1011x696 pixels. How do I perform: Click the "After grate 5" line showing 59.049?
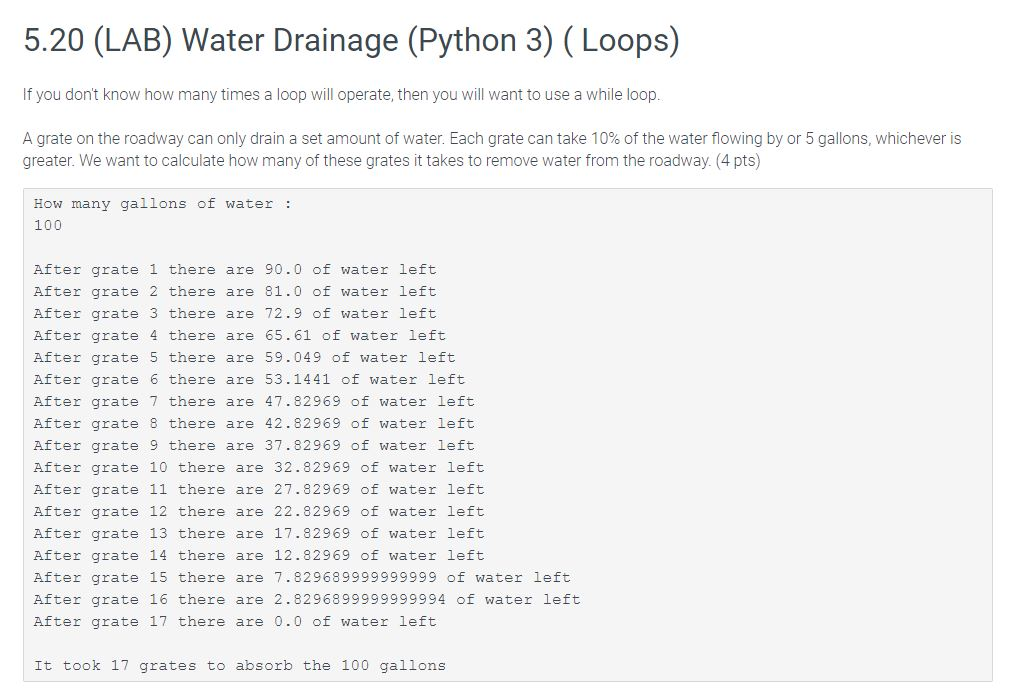[x=244, y=358]
